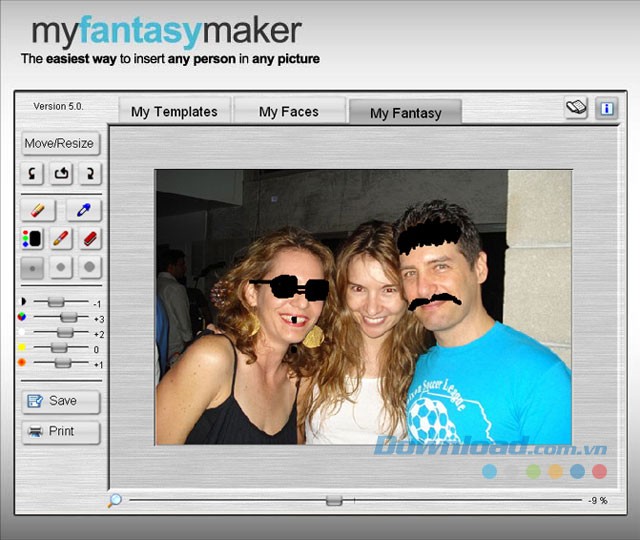Image resolution: width=640 pixels, height=540 pixels.
Task: Select the red pencil drawing tool
Action: click(61, 239)
